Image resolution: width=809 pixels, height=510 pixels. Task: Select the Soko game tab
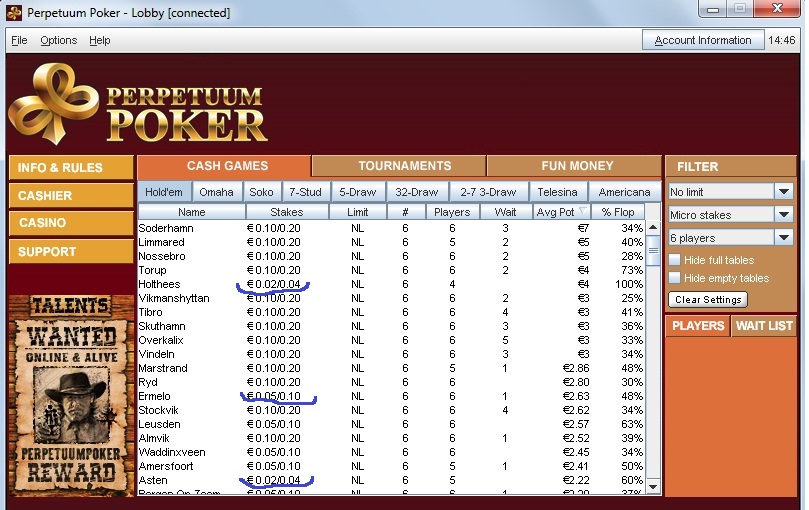click(262, 192)
